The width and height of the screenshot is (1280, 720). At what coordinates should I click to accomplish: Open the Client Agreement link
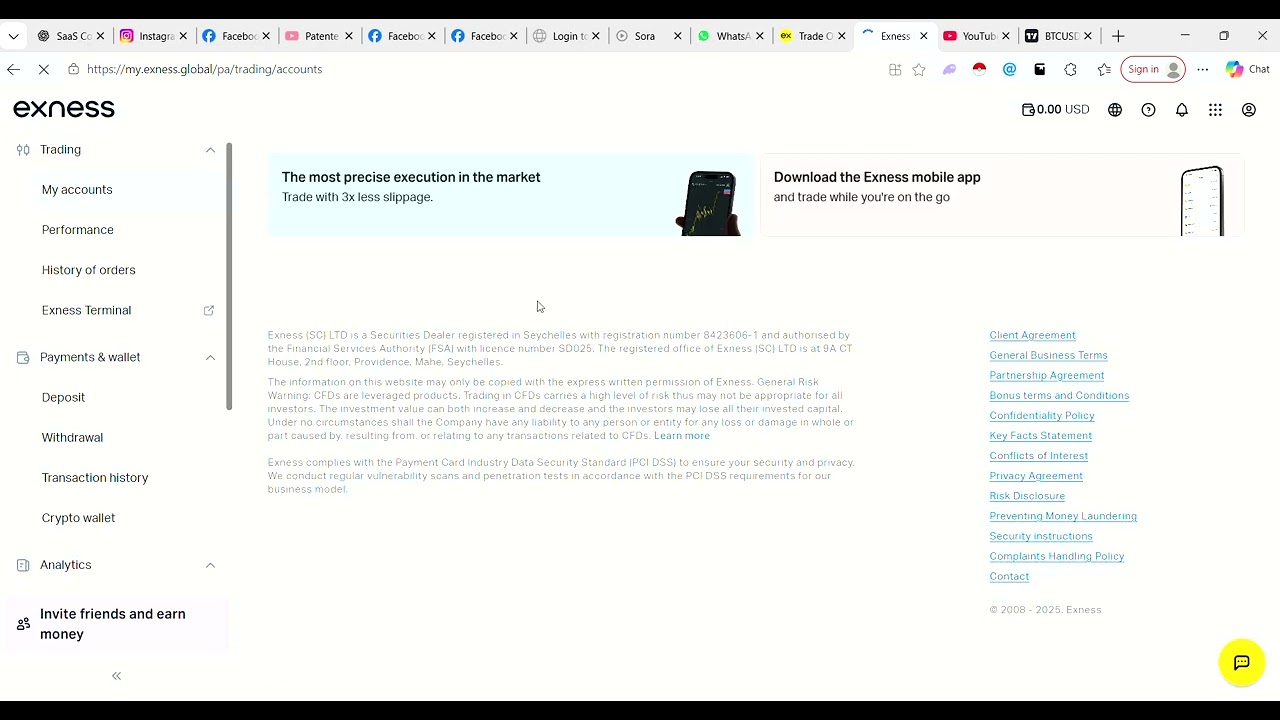point(1032,335)
